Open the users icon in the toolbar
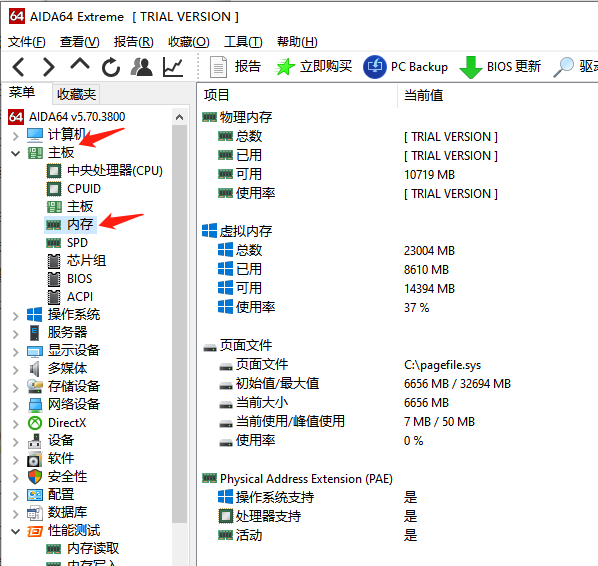Image resolution: width=598 pixels, height=566 pixels. pos(141,67)
